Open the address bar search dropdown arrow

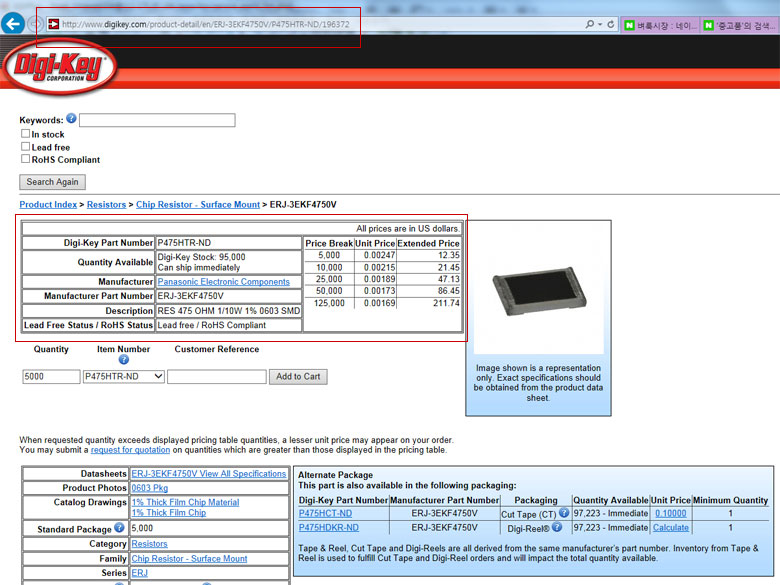pyautogui.click(x=600, y=24)
